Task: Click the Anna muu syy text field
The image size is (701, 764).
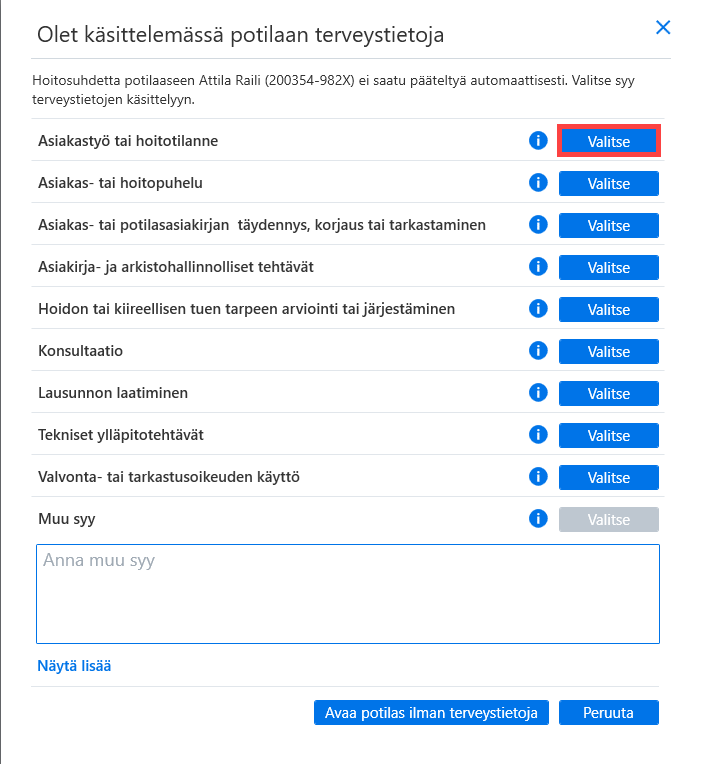Action: (x=348, y=594)
